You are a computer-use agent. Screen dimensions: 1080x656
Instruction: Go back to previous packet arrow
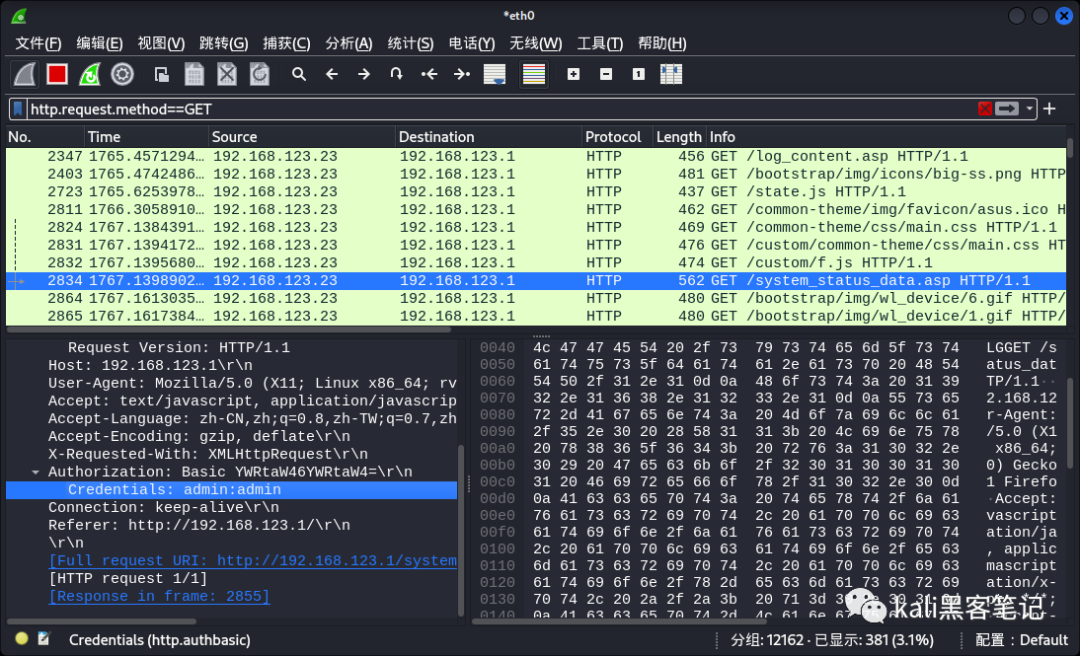point(331,74)
